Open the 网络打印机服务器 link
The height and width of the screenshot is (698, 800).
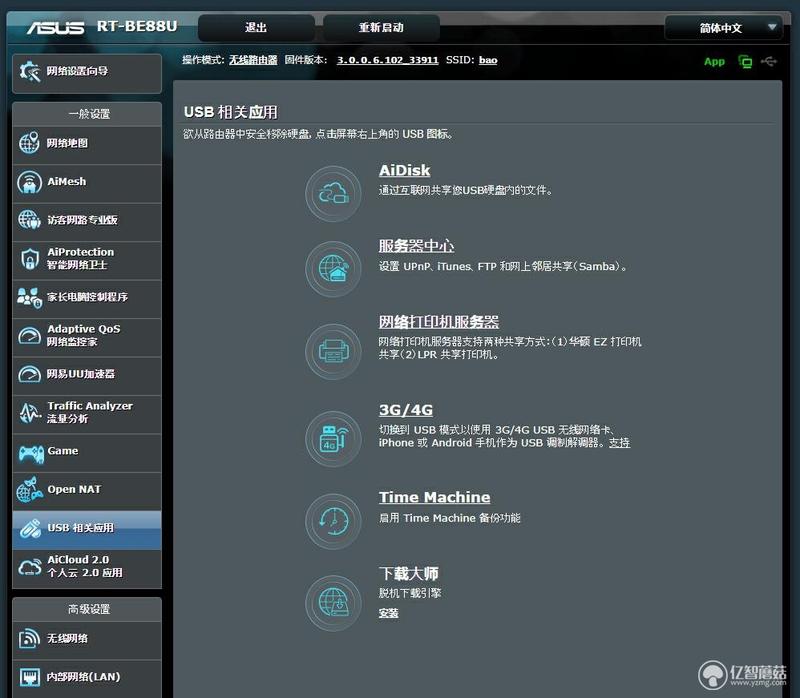pos(438,321)
